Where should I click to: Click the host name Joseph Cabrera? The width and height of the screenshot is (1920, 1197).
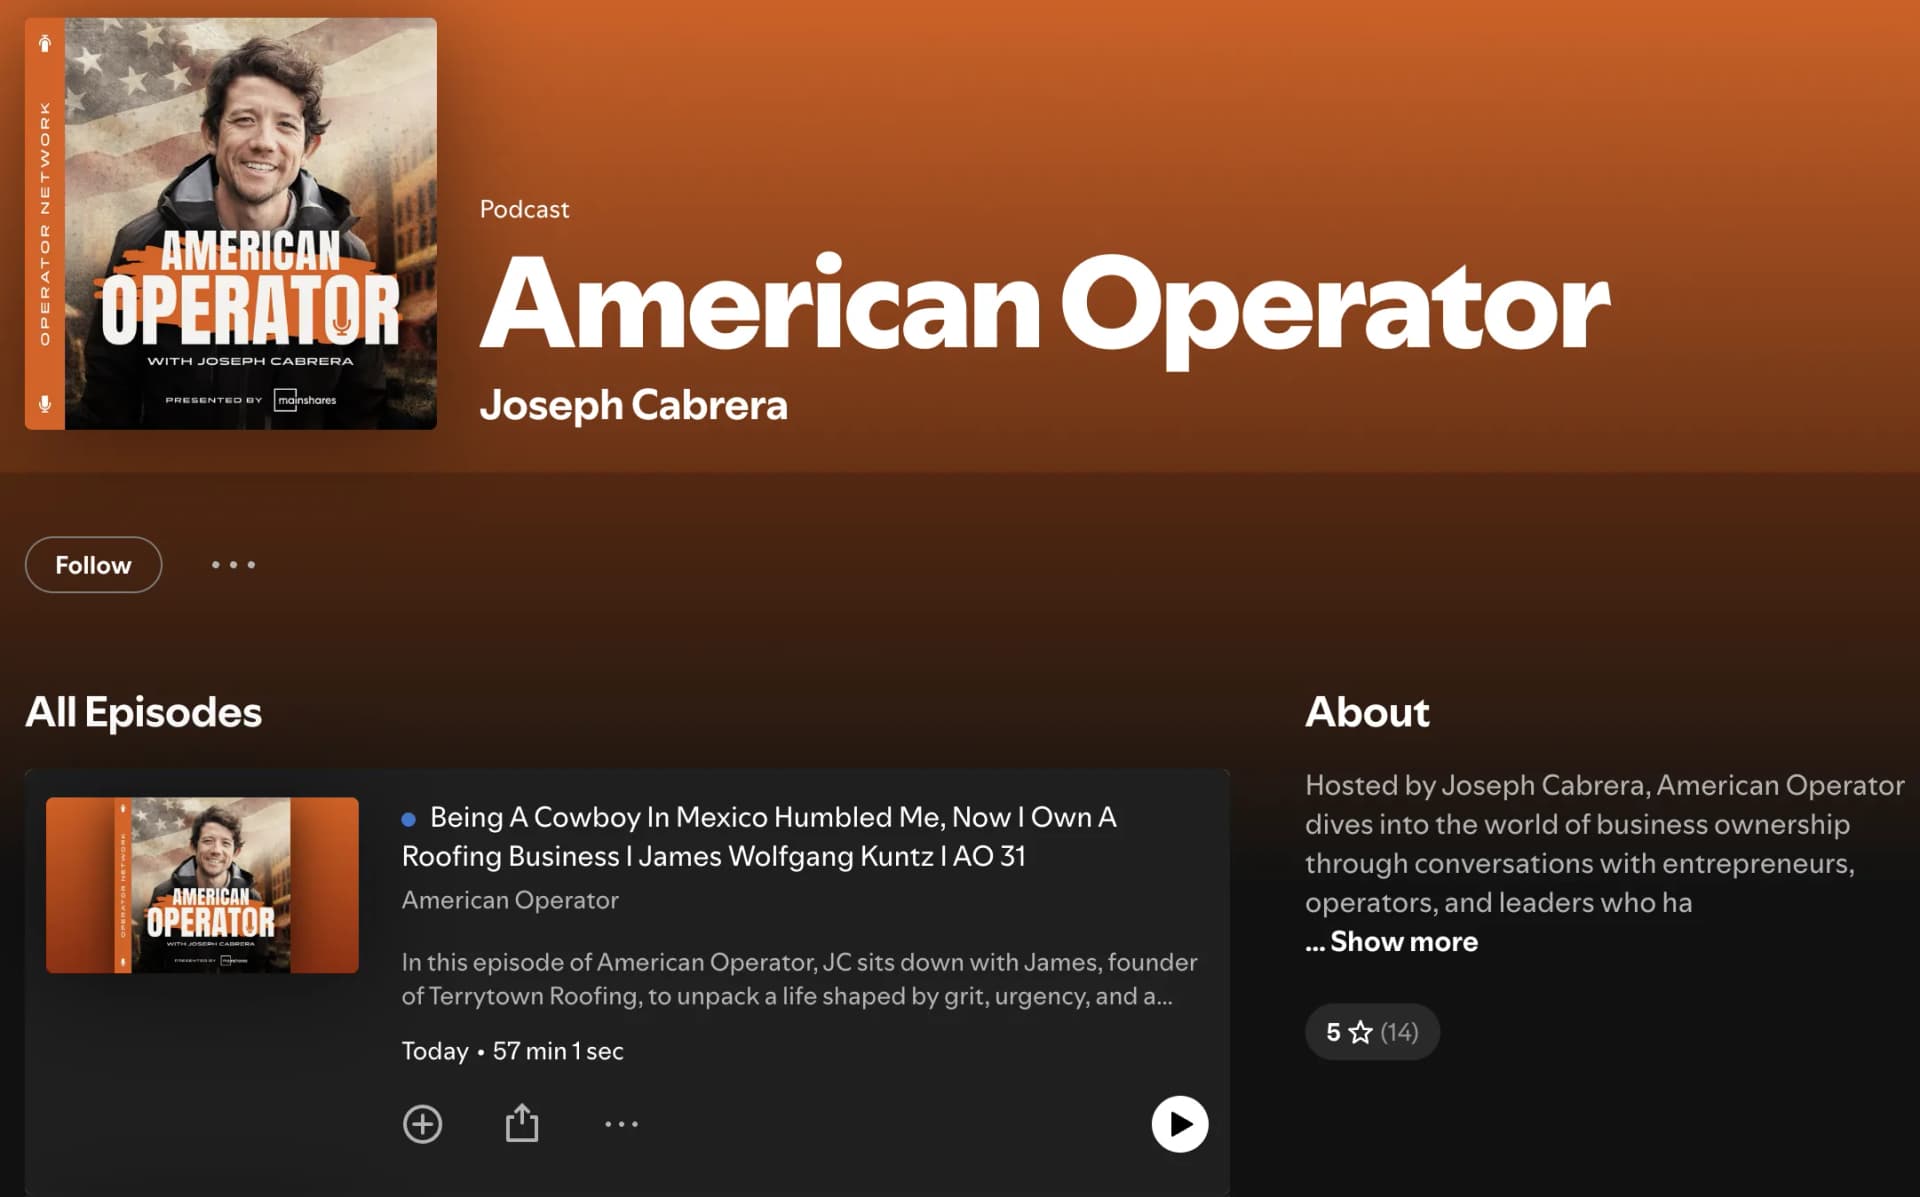633,405
